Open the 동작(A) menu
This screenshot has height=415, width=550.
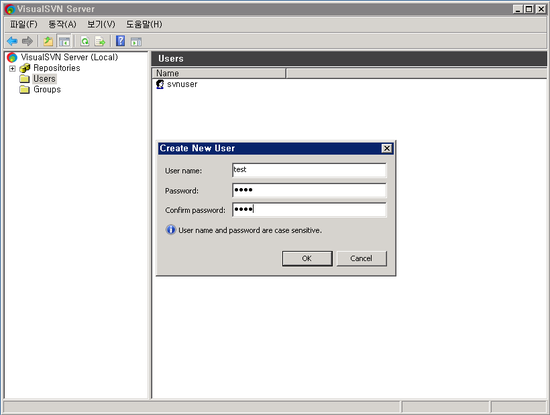(62, 24)
